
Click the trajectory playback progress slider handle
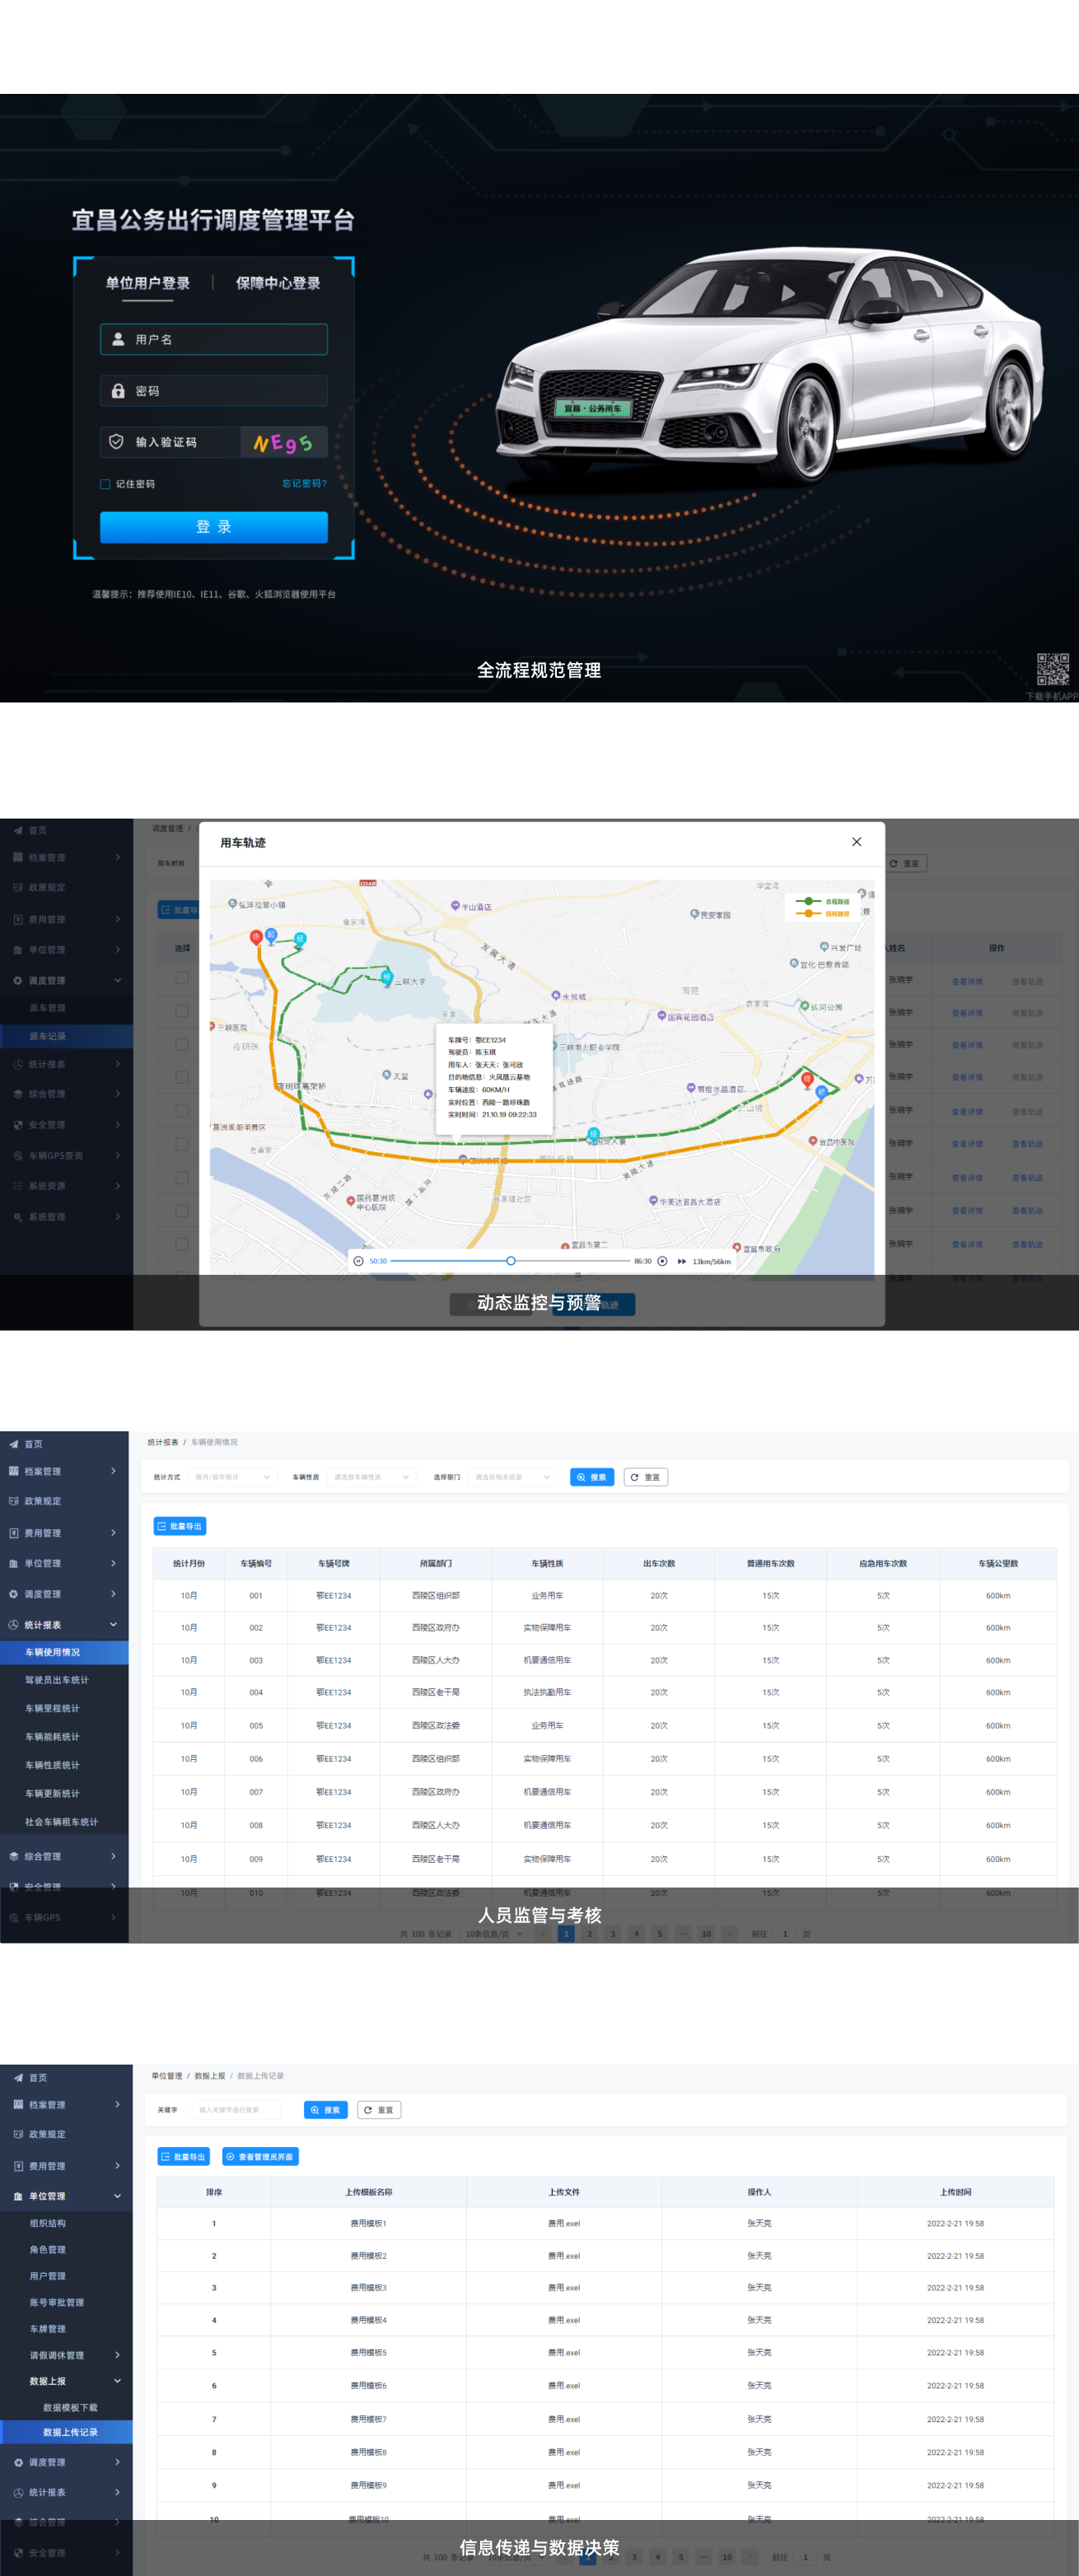(511, 1261)
